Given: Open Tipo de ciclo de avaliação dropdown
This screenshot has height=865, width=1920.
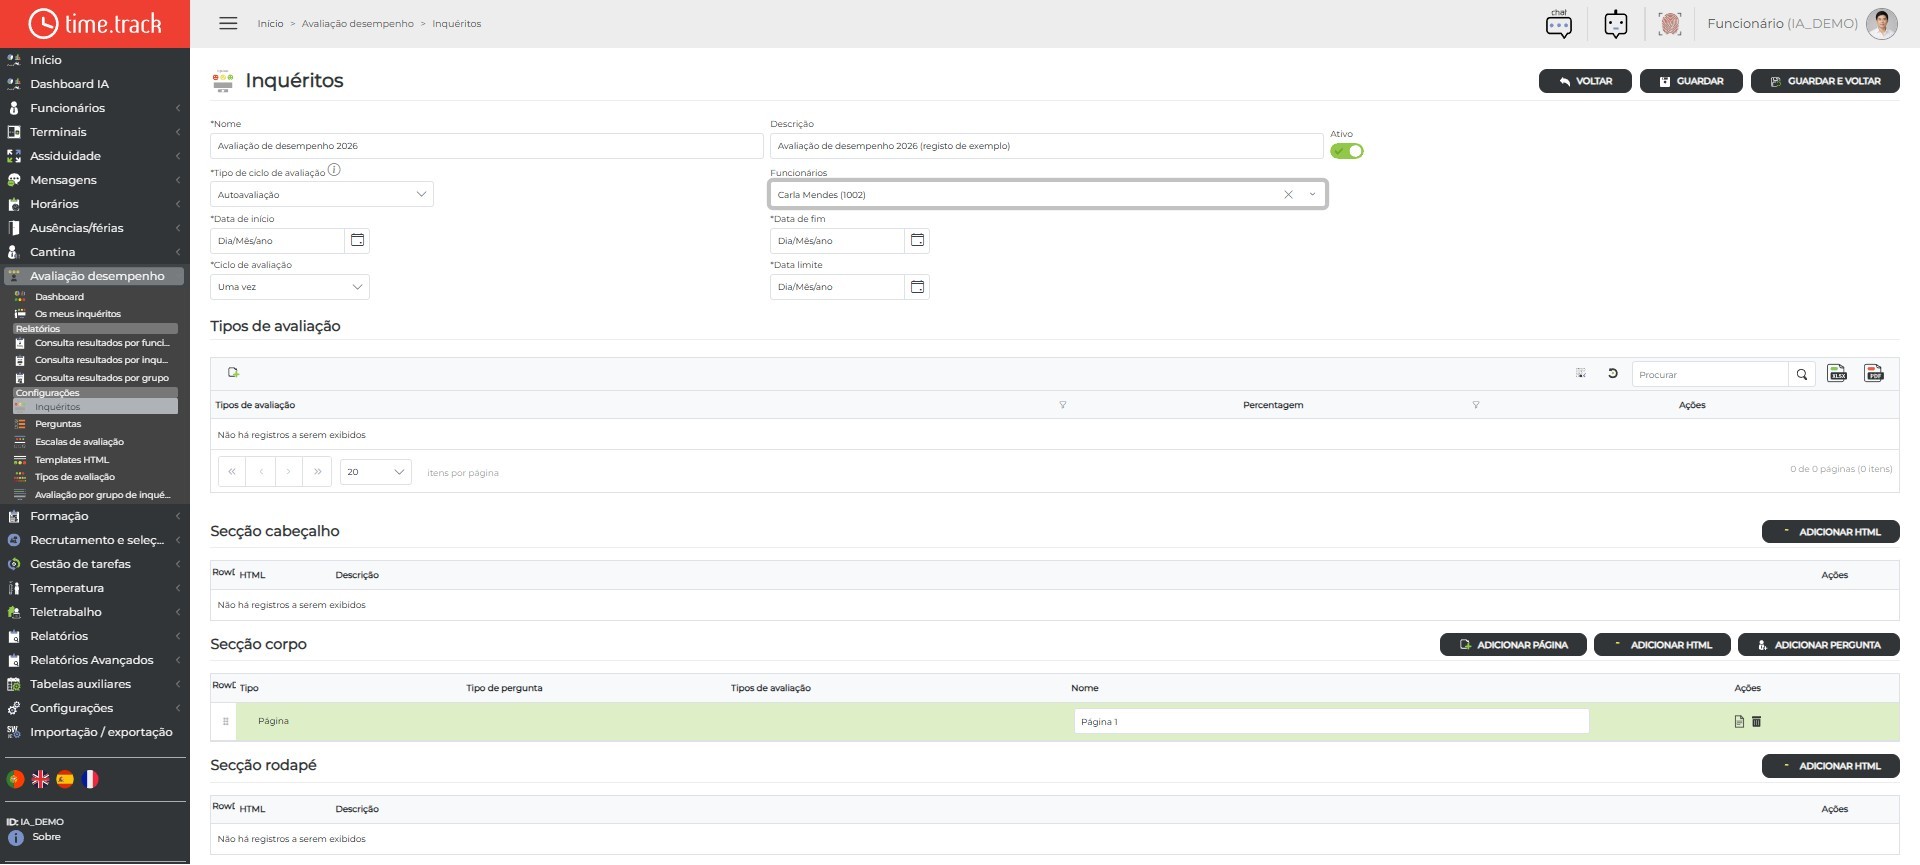Looking at the screenshot, I should click(322, 194).
